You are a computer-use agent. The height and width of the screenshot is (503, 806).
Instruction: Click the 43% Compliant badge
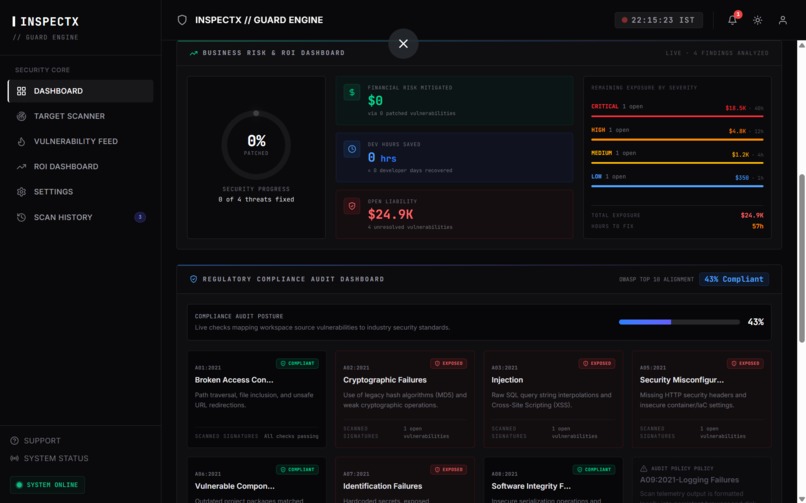(x=734, y=279)
